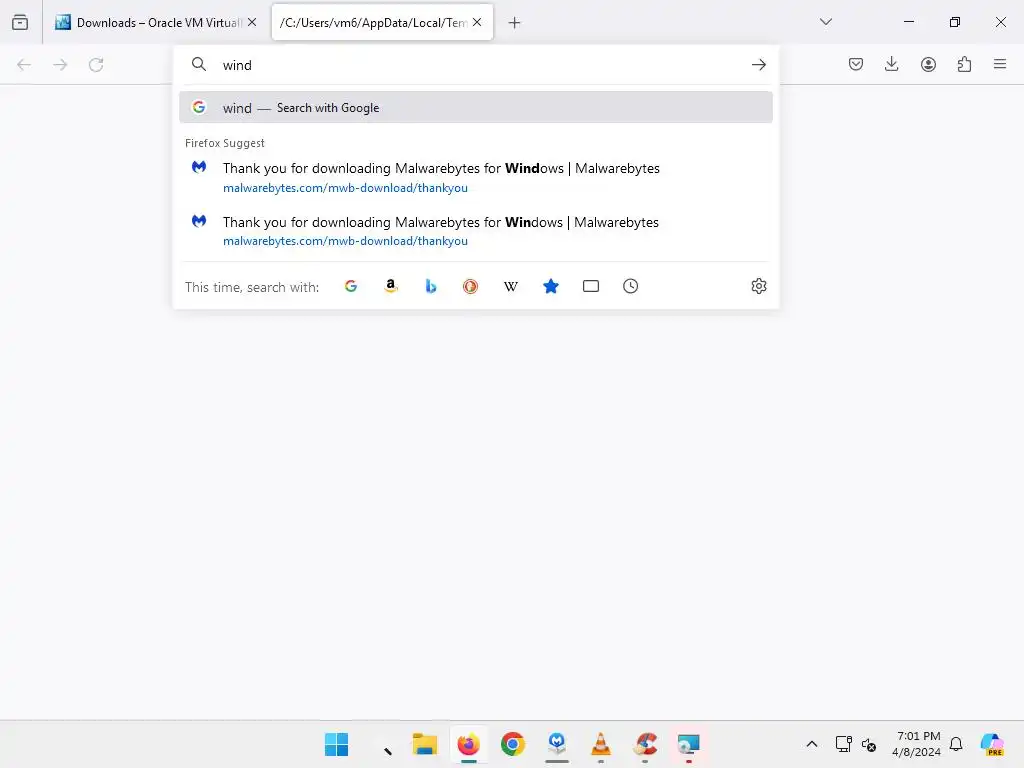1024x768 pixels.
Task: Open the Downloads panel icon
Action: pyautogui.click(x=891, y=64)
